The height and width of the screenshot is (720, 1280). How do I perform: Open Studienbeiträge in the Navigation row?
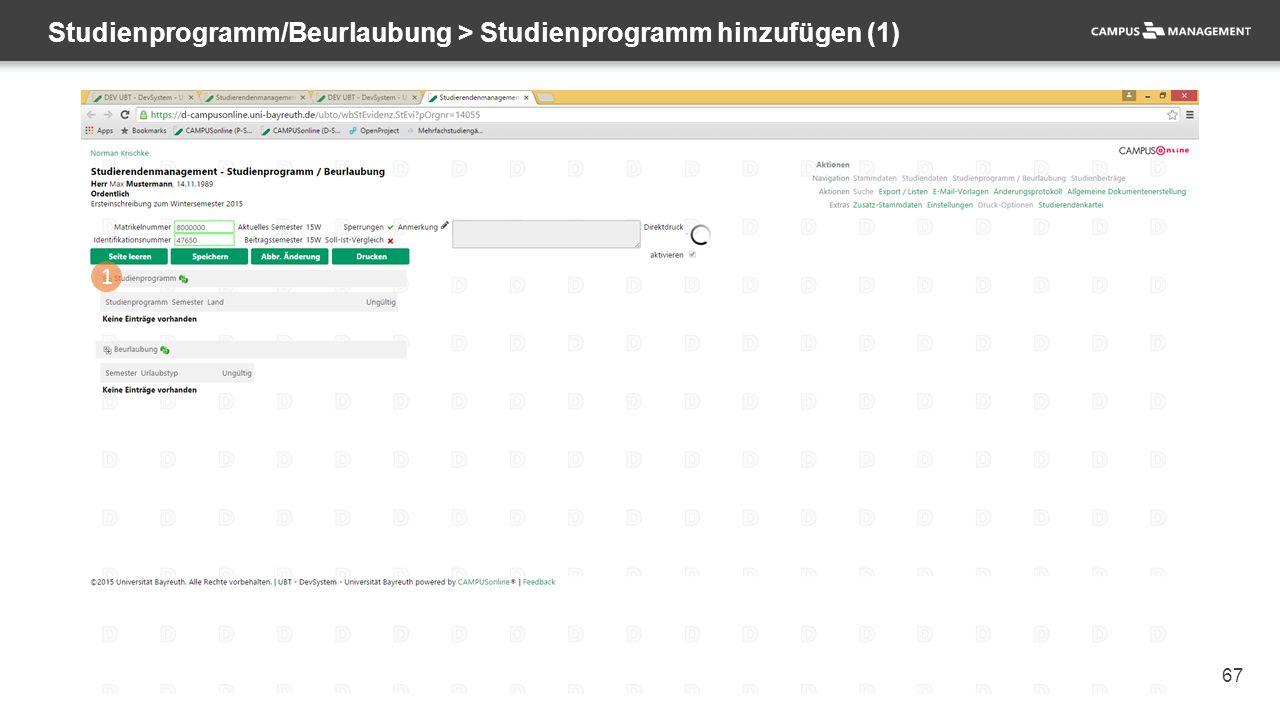coord(1098,178)
